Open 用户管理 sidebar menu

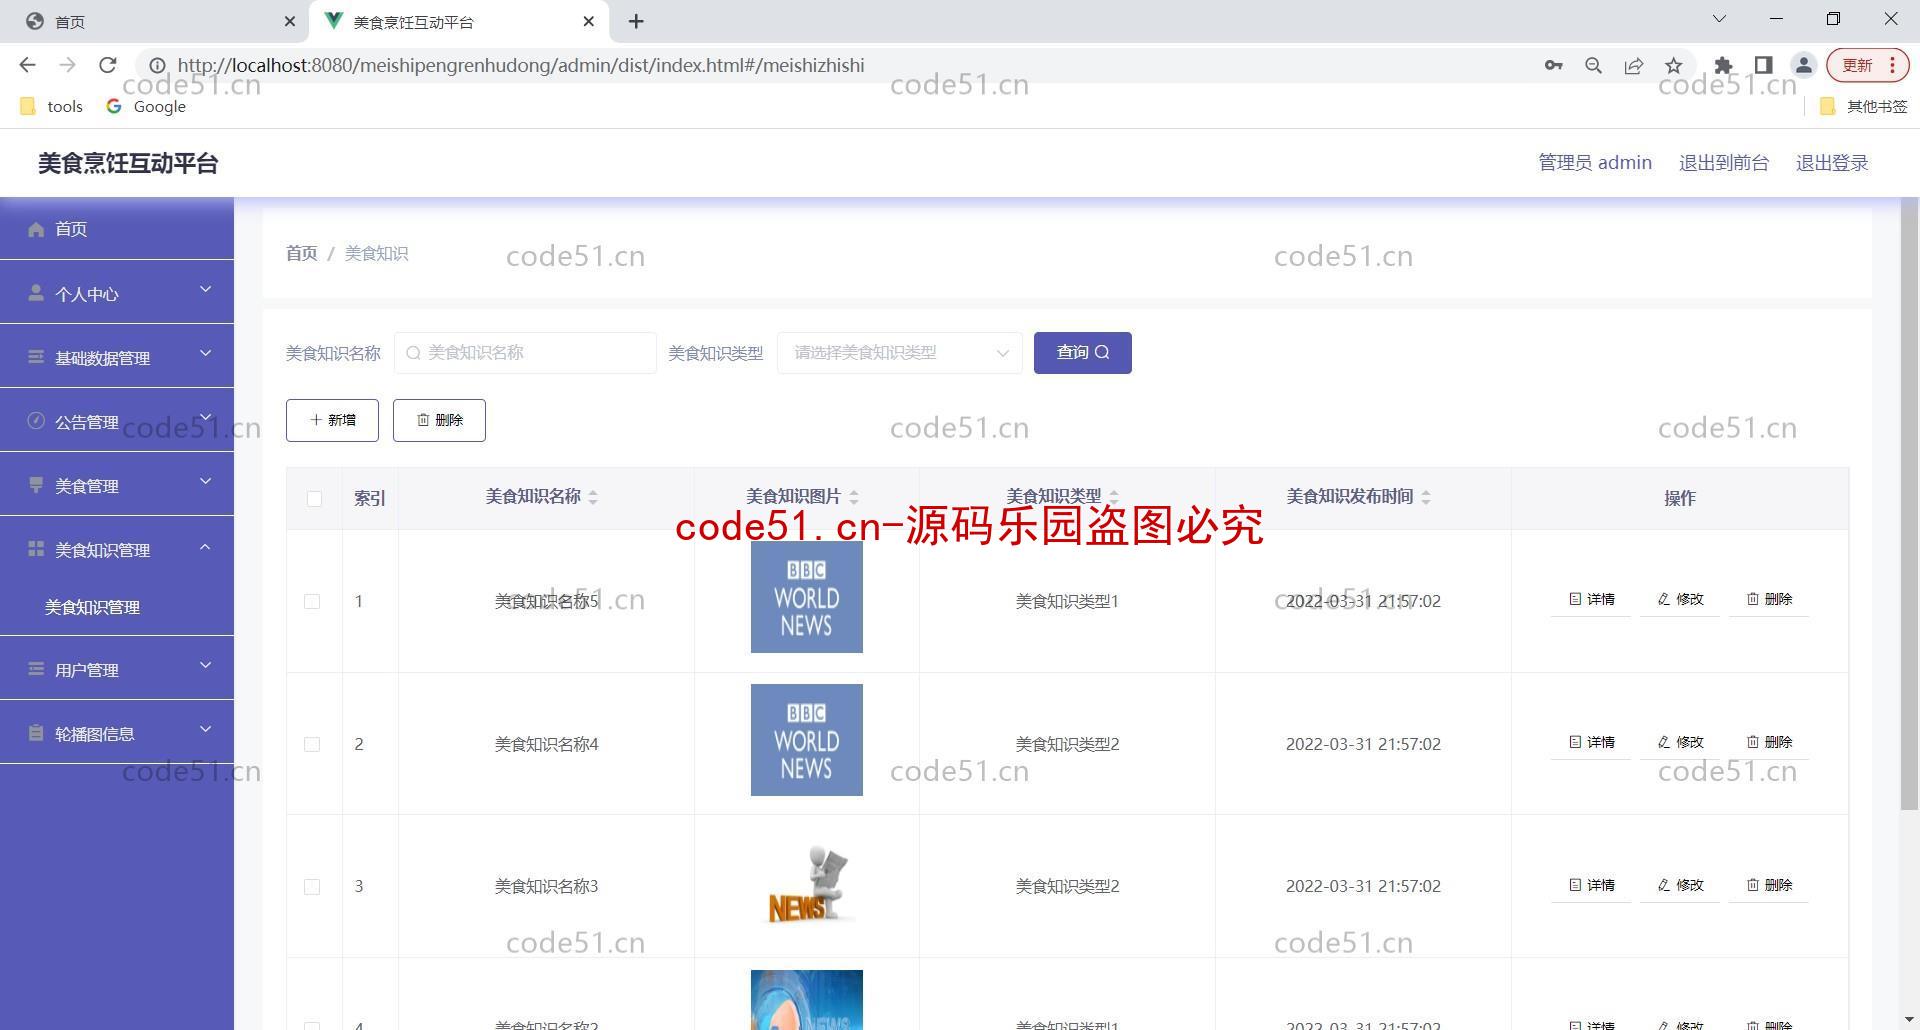(x=117, y=669)
